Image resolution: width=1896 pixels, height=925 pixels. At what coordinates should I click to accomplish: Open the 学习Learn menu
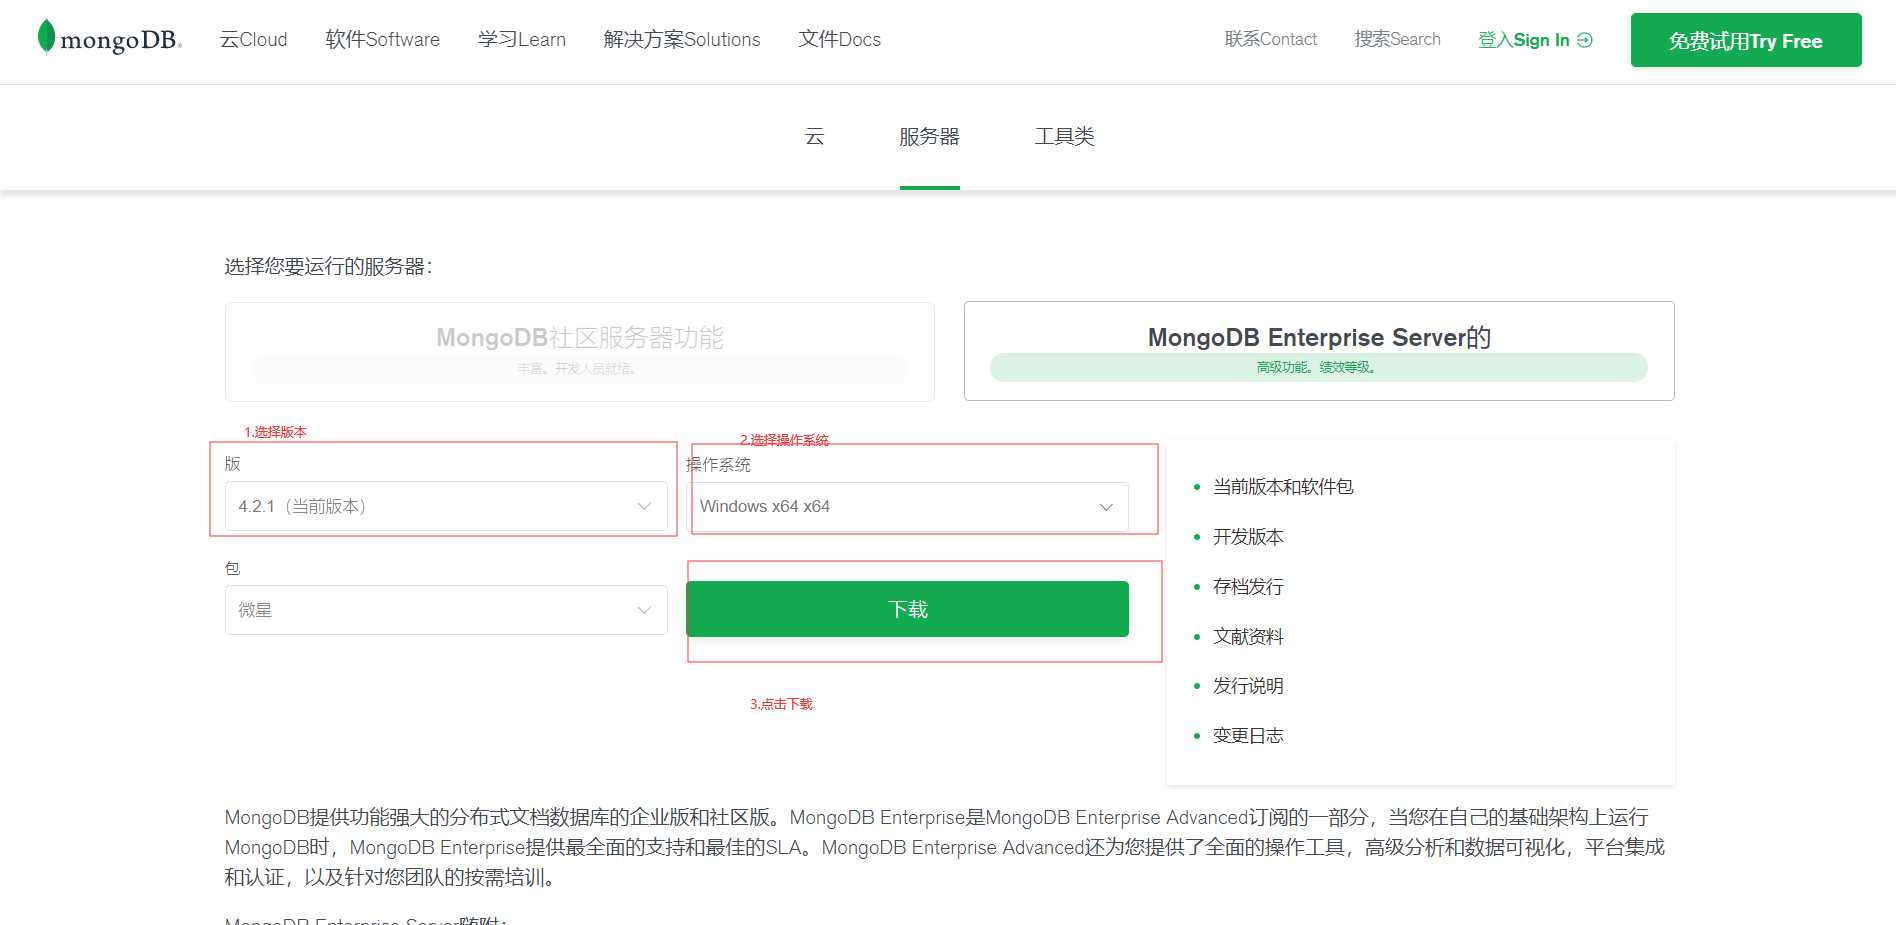(522, 40)
